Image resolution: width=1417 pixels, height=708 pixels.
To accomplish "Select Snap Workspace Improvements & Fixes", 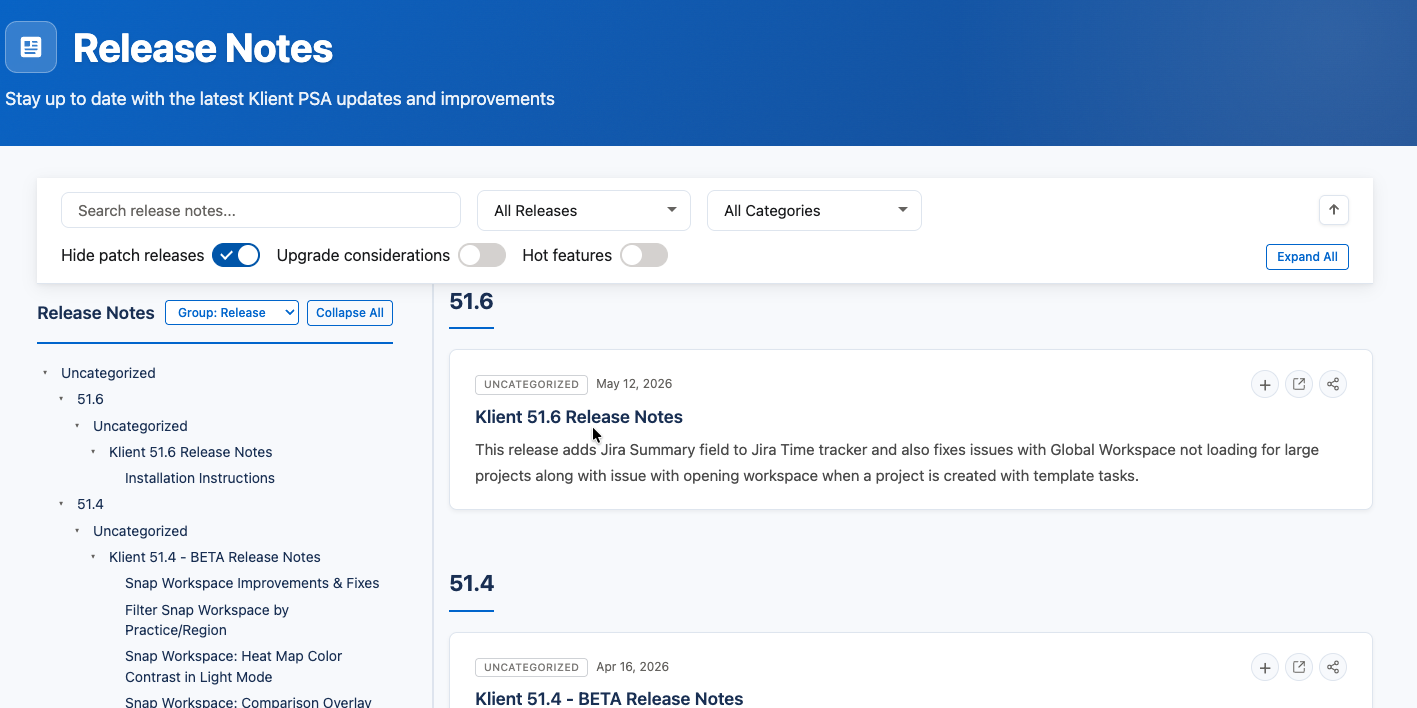I will pyautogui.click(x=252, y=583).
